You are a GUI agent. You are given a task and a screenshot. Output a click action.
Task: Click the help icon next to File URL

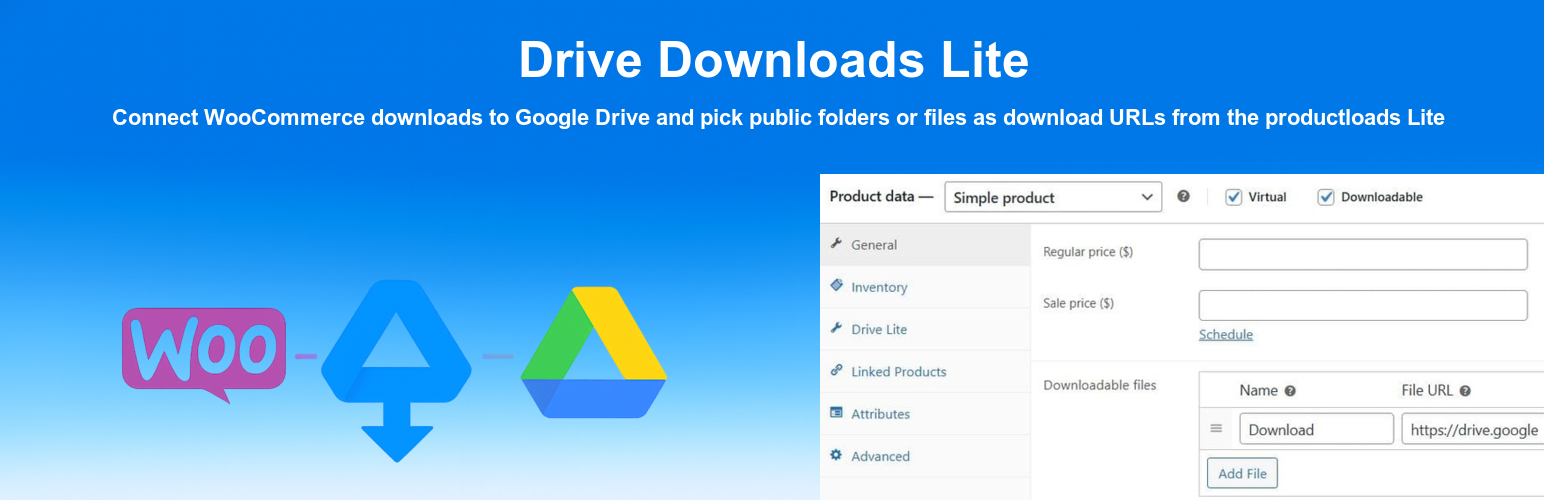1465,391
